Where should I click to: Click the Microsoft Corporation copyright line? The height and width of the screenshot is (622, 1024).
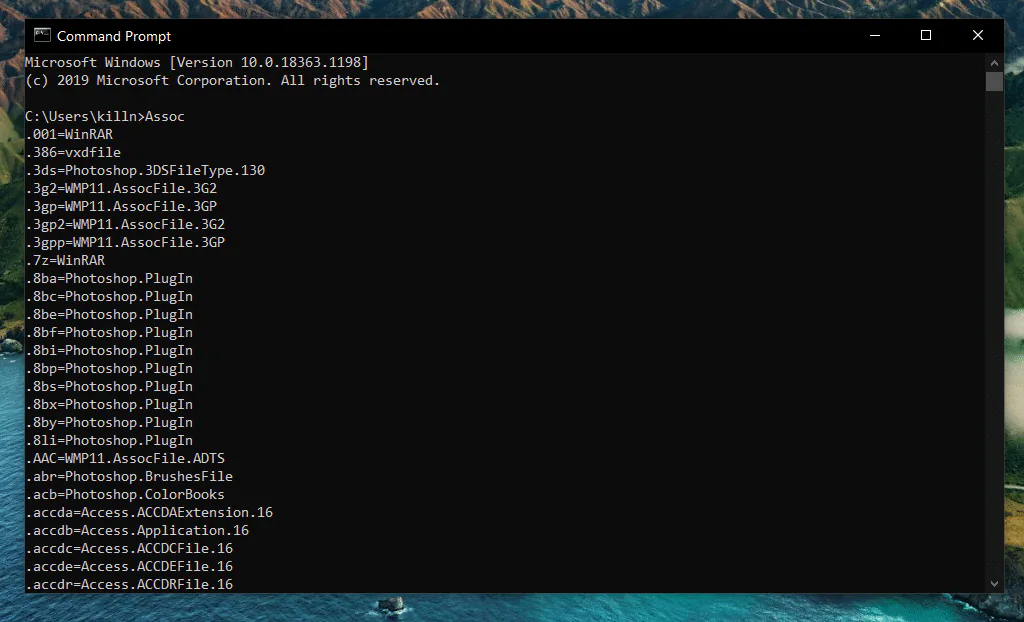point(232,80)
